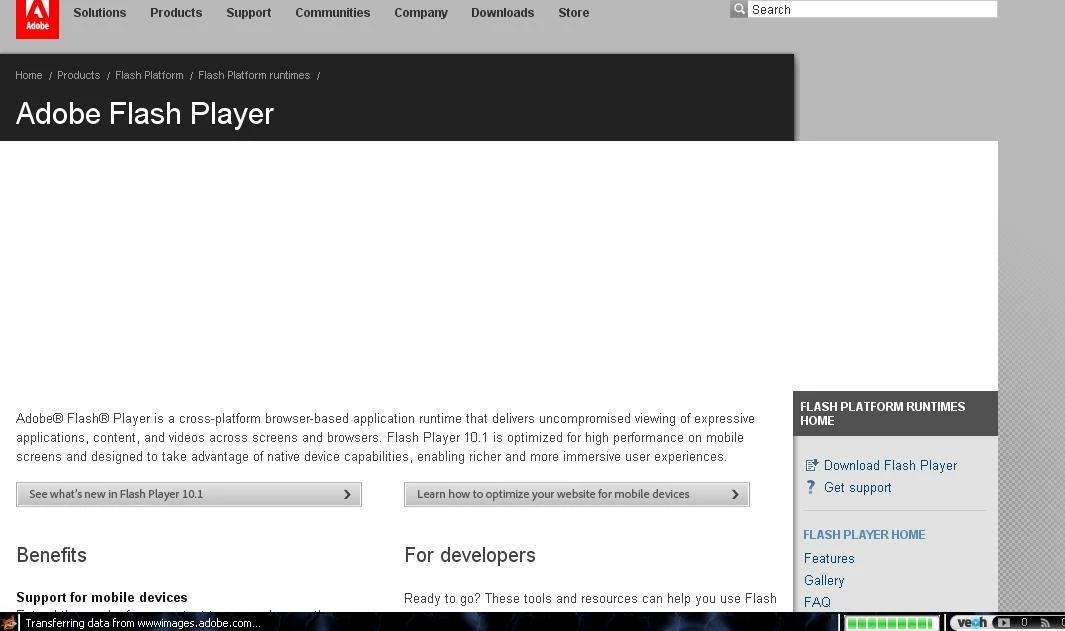Open Features link in sidebar
This screenshot has height=631, width=1065.
(829, 558)
